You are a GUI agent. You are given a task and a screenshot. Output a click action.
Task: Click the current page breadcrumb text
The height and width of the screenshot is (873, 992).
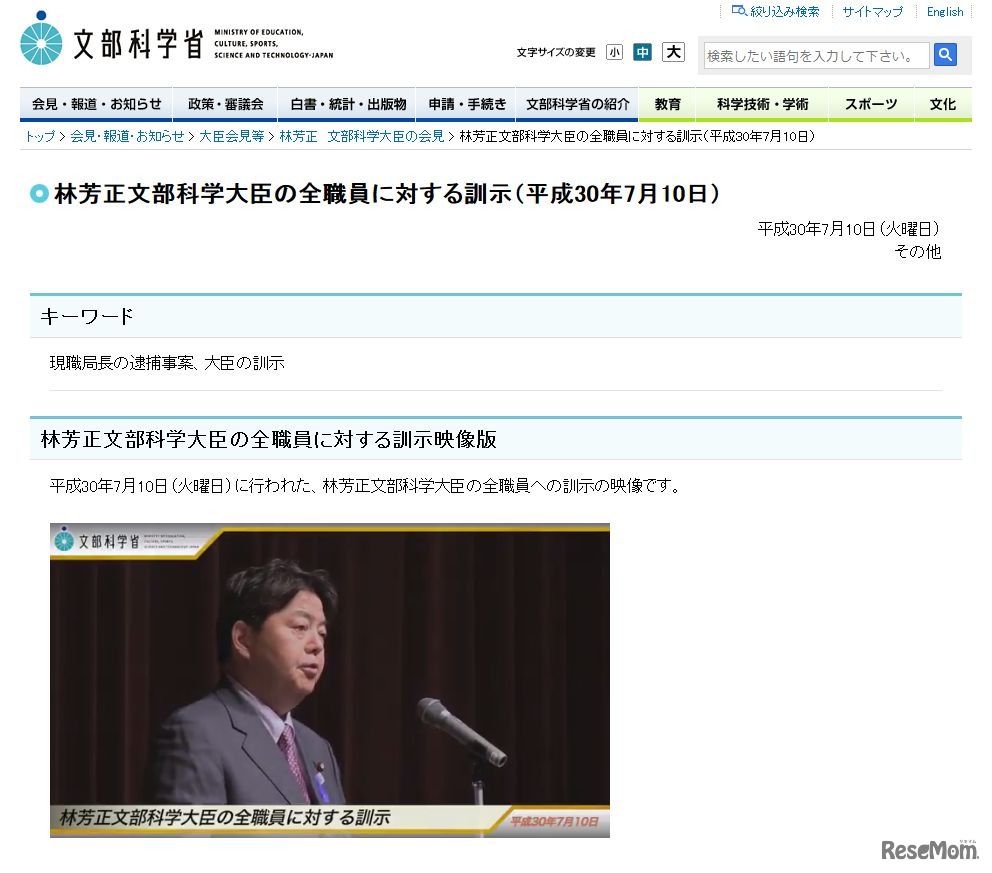637,136
